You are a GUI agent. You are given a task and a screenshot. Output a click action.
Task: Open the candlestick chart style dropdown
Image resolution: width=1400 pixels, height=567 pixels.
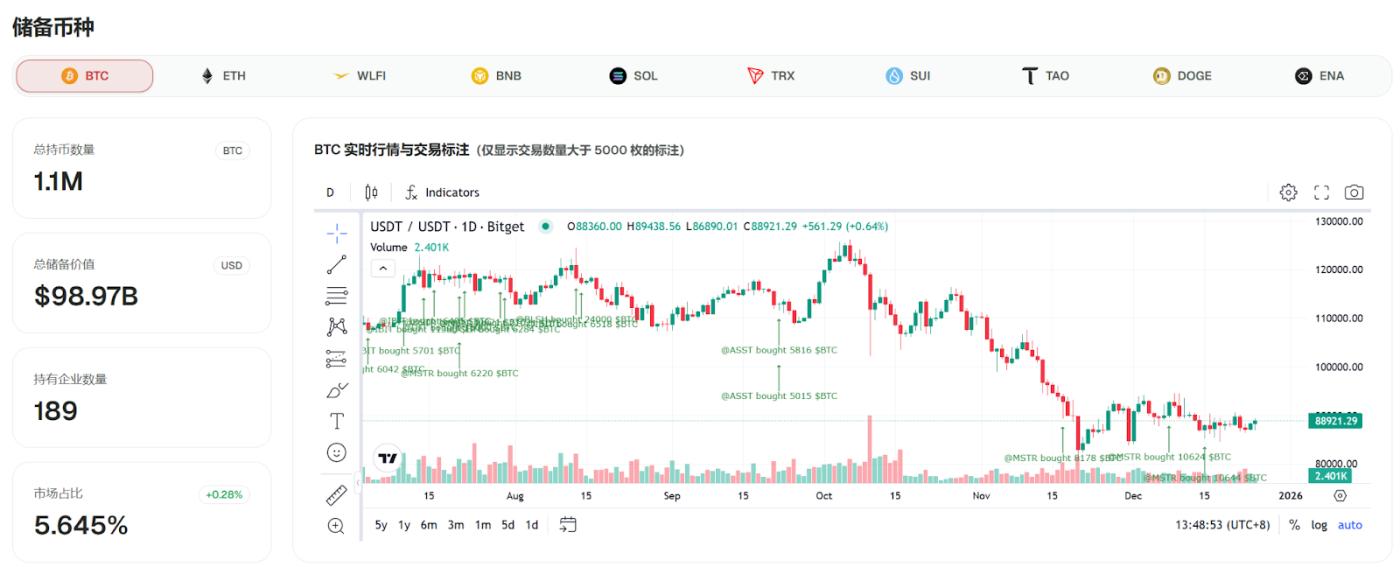pyautogui.click(x=371, y=192)
